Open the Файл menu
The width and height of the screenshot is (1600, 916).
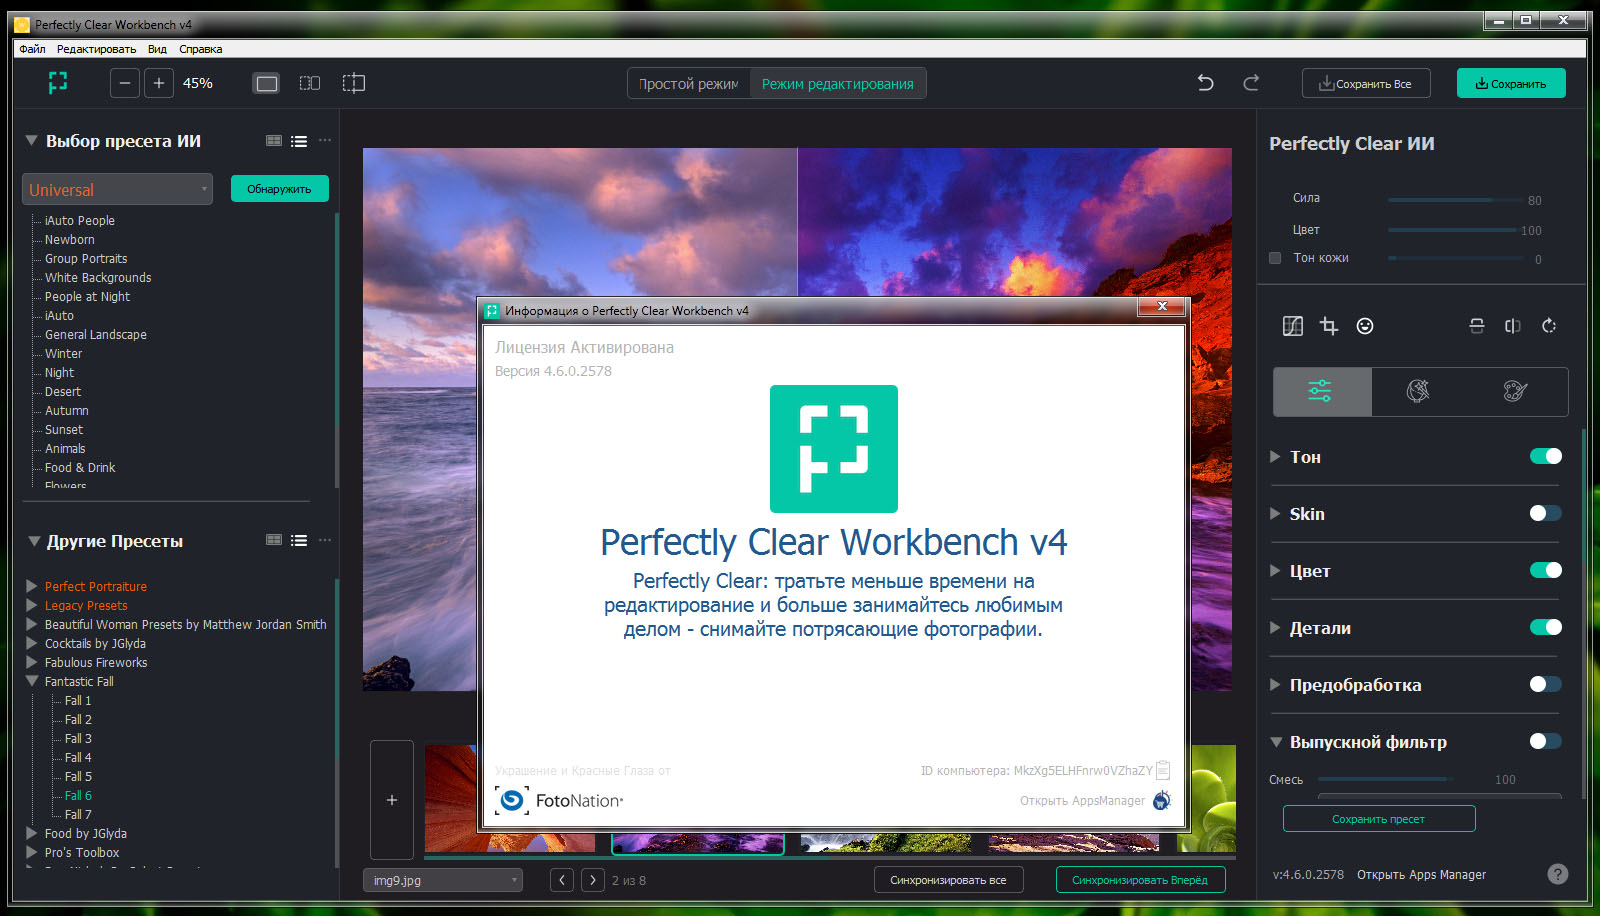[32, 49]
